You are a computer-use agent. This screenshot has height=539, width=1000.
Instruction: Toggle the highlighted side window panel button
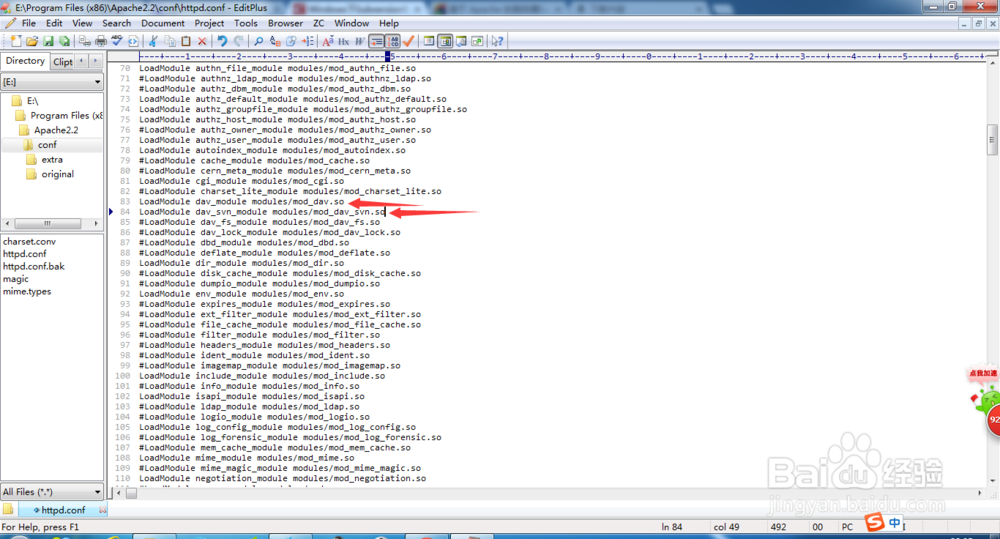(445, 41)
